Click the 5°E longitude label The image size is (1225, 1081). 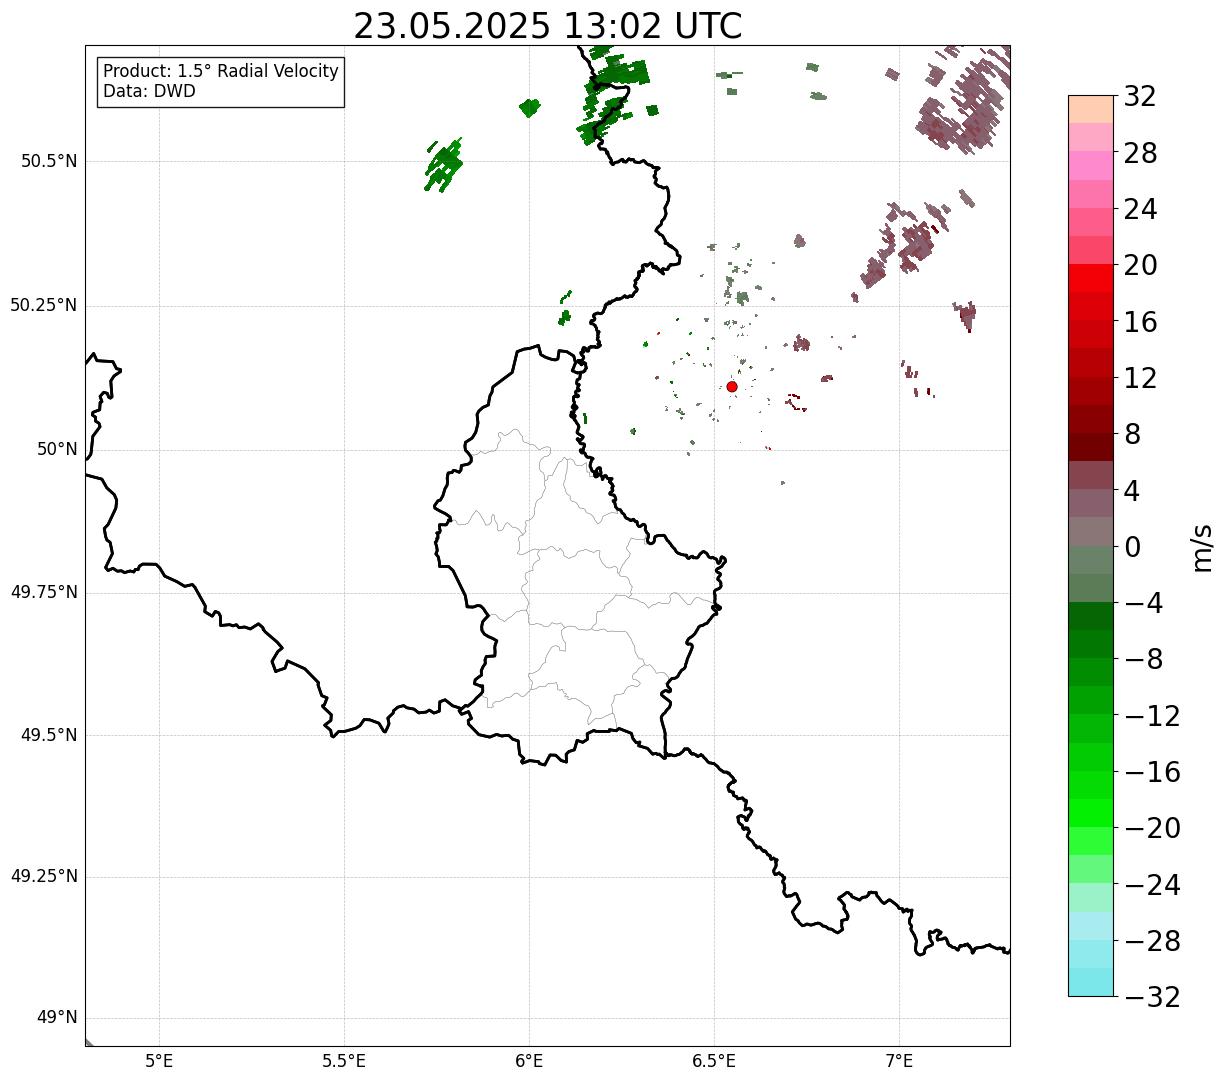coord(159,1061)
